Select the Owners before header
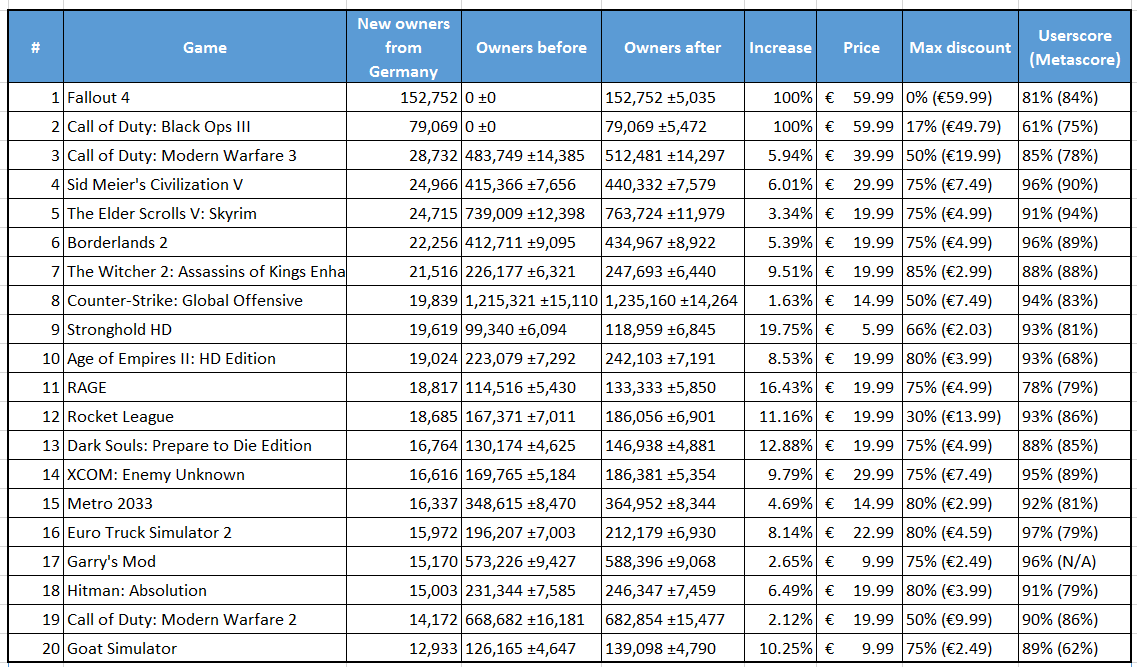The image size is (1137, 667). [x=532, y=48]
